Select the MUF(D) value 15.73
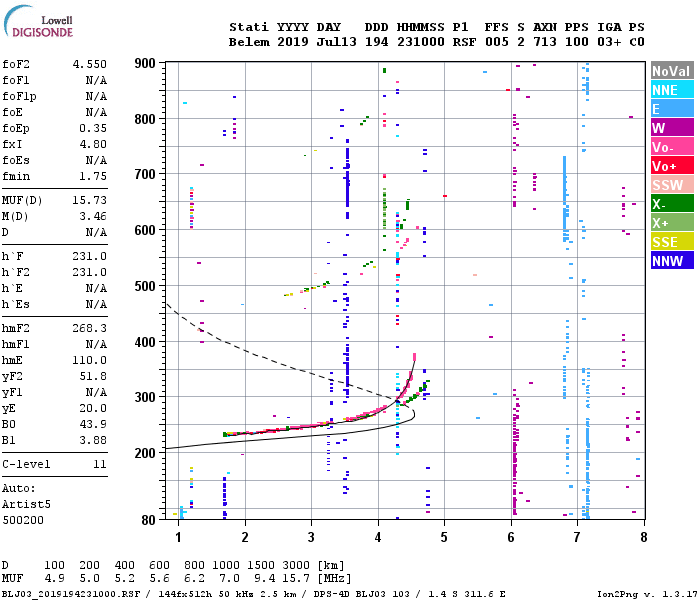Viewport: 700px width, 600px height. (90, 200)
